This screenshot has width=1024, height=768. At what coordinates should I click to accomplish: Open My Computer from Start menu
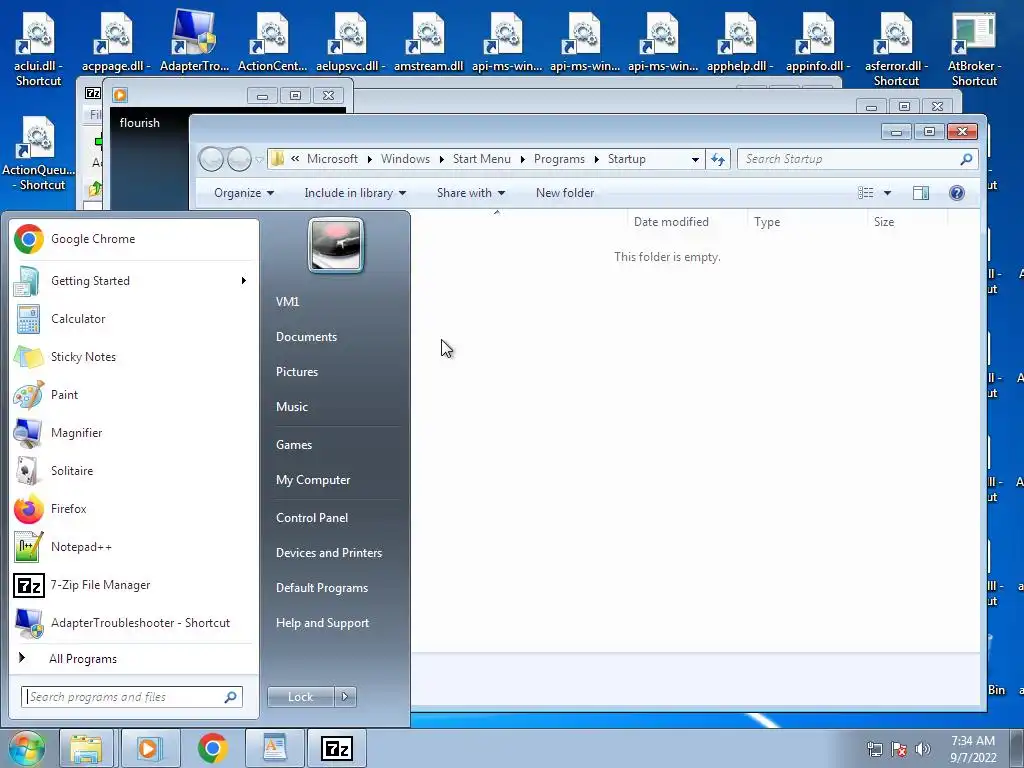[x=313, y=480]
